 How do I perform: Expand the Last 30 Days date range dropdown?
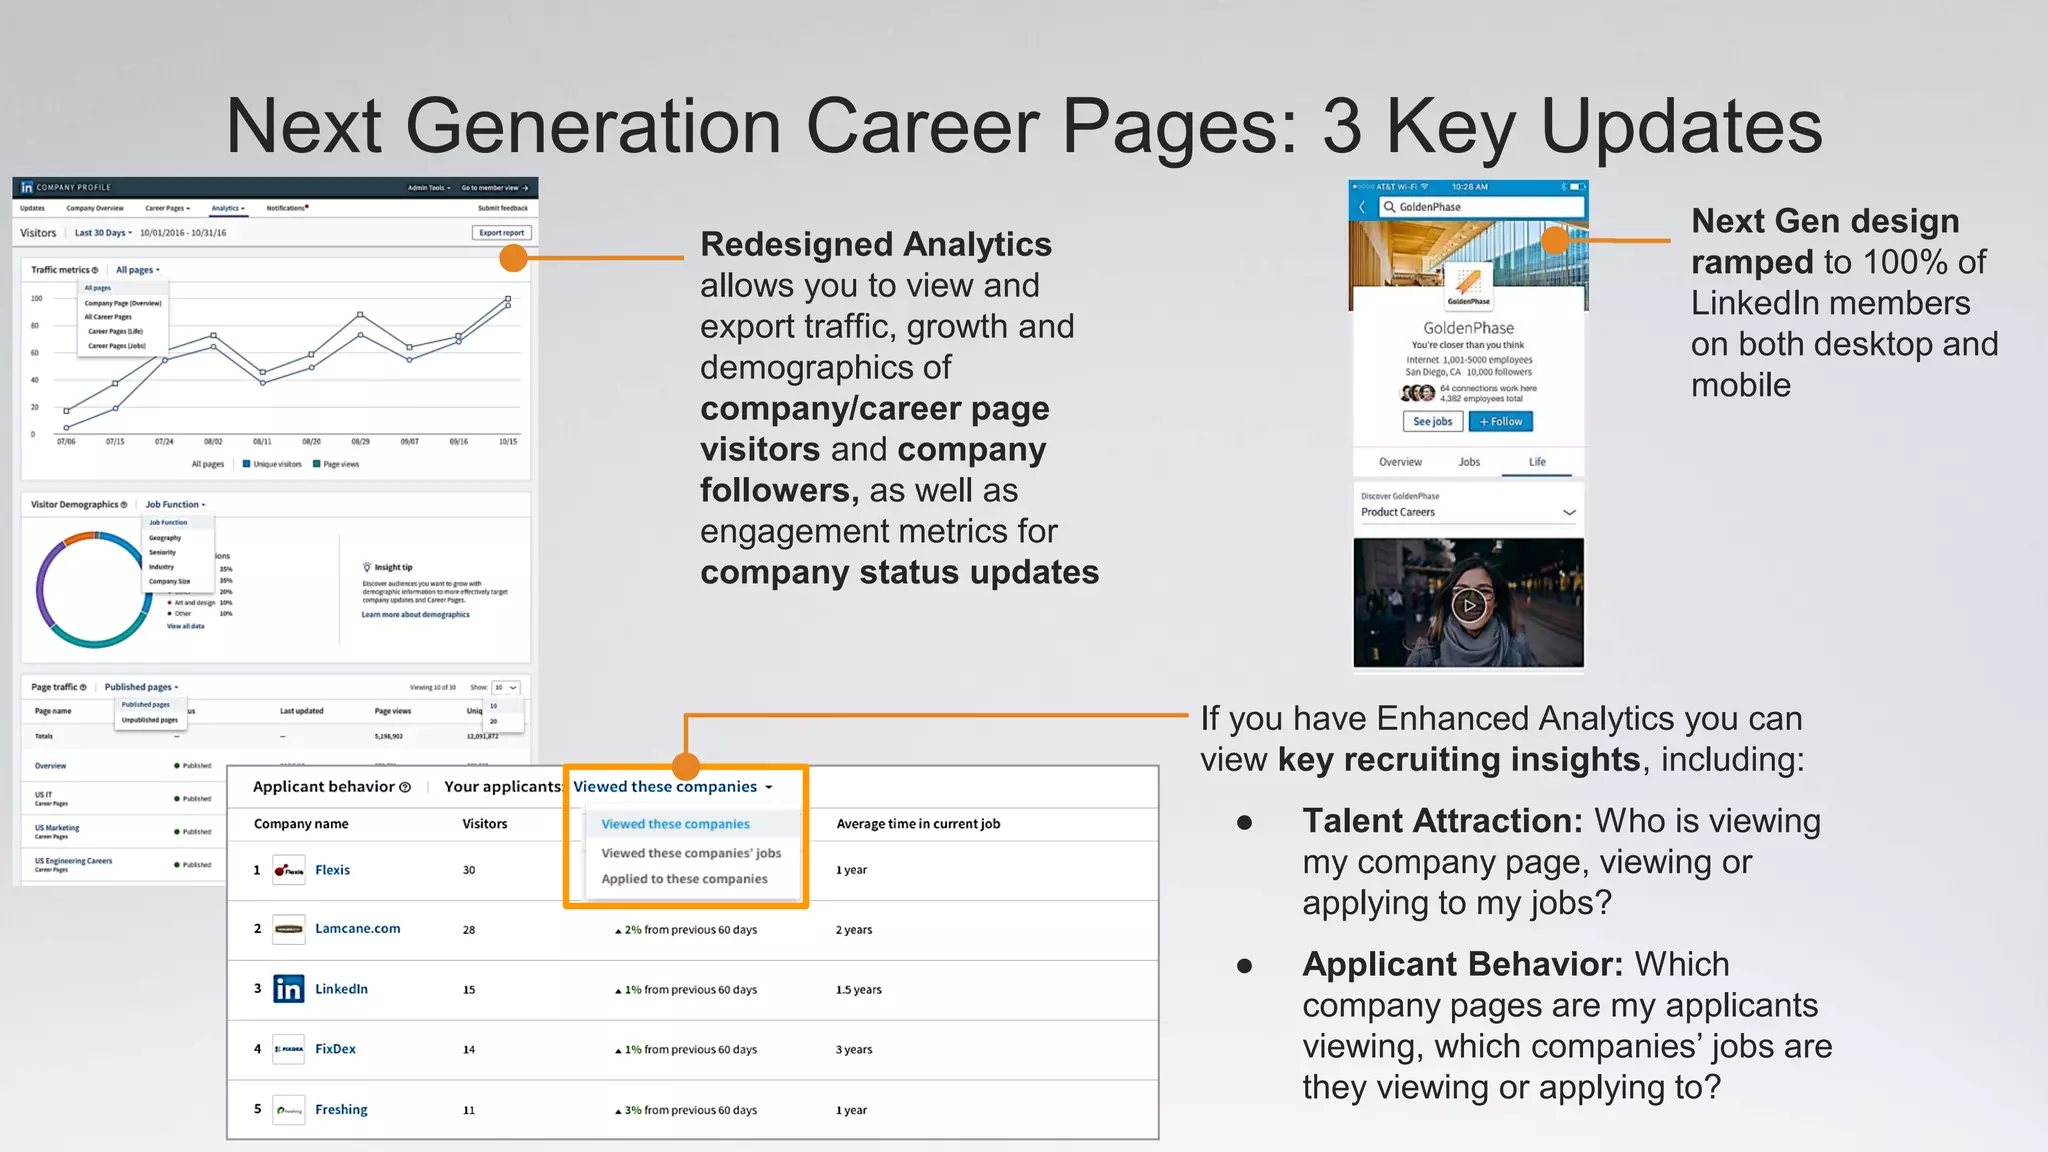[103, 233]
